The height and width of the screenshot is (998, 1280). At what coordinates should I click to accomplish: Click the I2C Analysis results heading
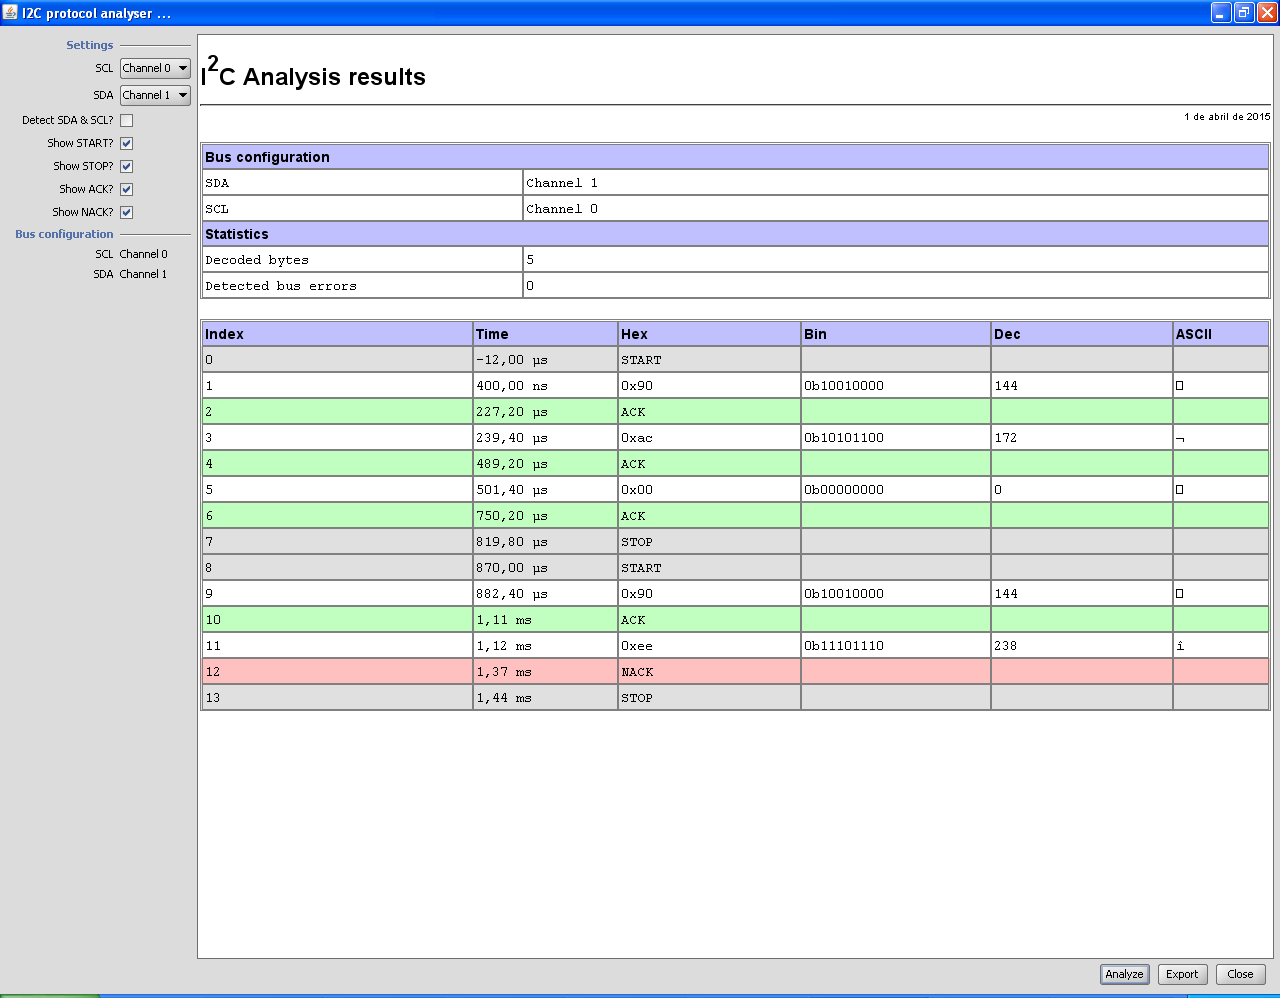coord(313,74)
